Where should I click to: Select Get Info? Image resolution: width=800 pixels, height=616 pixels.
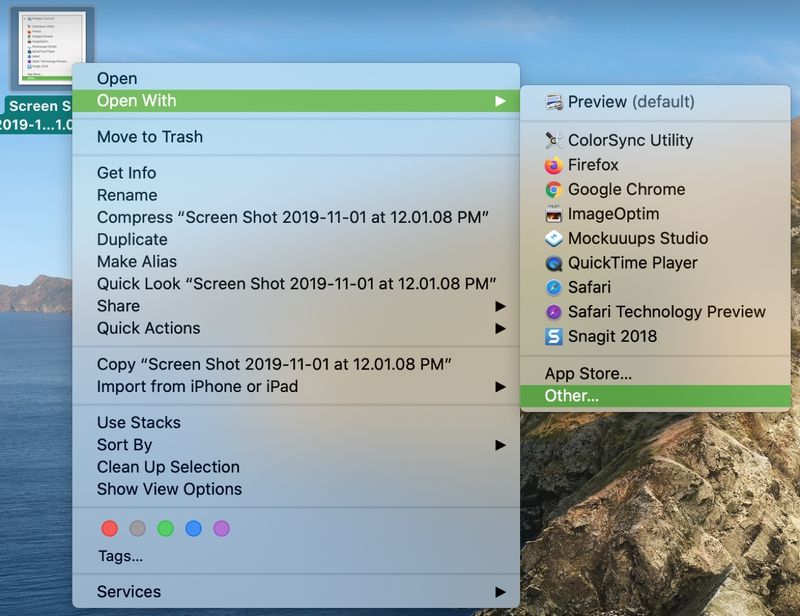click(x=296, y=173)
